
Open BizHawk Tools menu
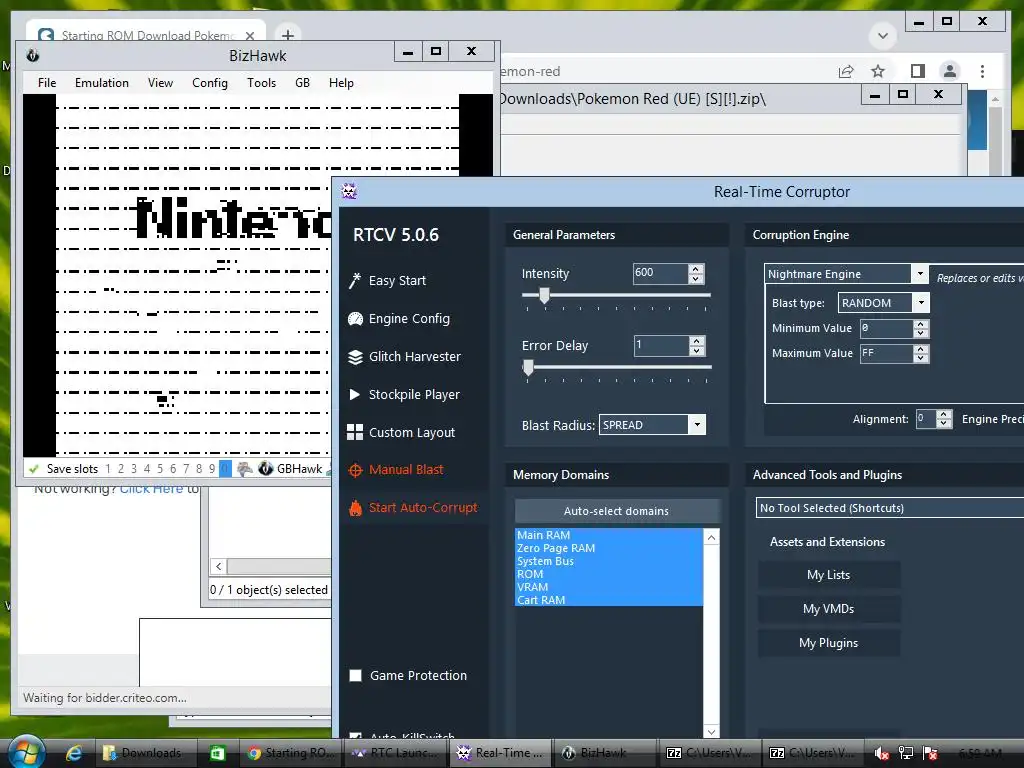tap(261, 83)
